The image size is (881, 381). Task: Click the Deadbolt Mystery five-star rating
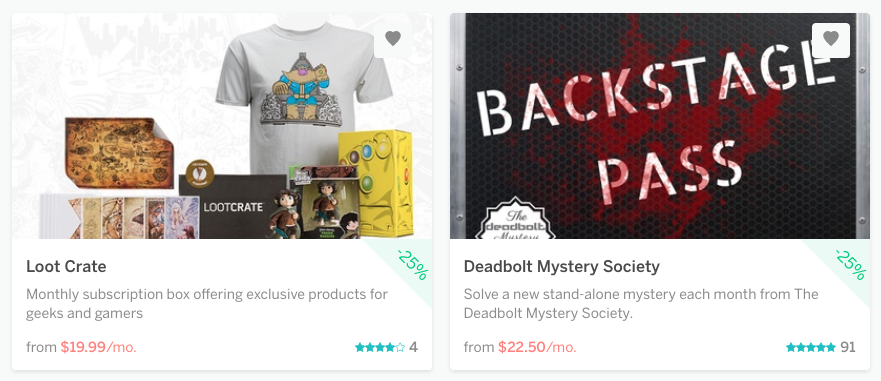tap(811, 347)
